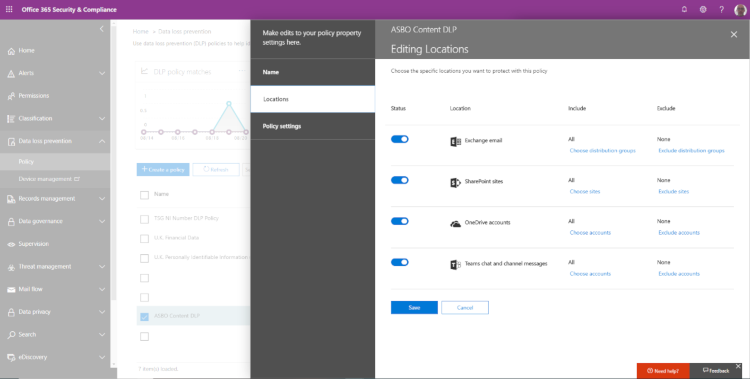
Task: Click the Data loss prevention icon
Action: [11, 142]
